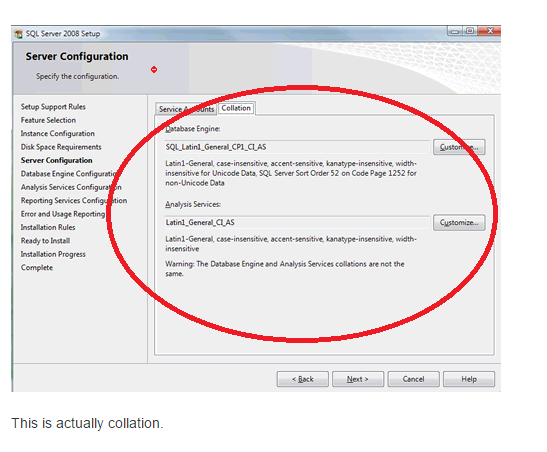Click the Latin1_General_CI_AS collation field
Image resolution: width=547 pixels, height=452 pixels.
(297, 223)
